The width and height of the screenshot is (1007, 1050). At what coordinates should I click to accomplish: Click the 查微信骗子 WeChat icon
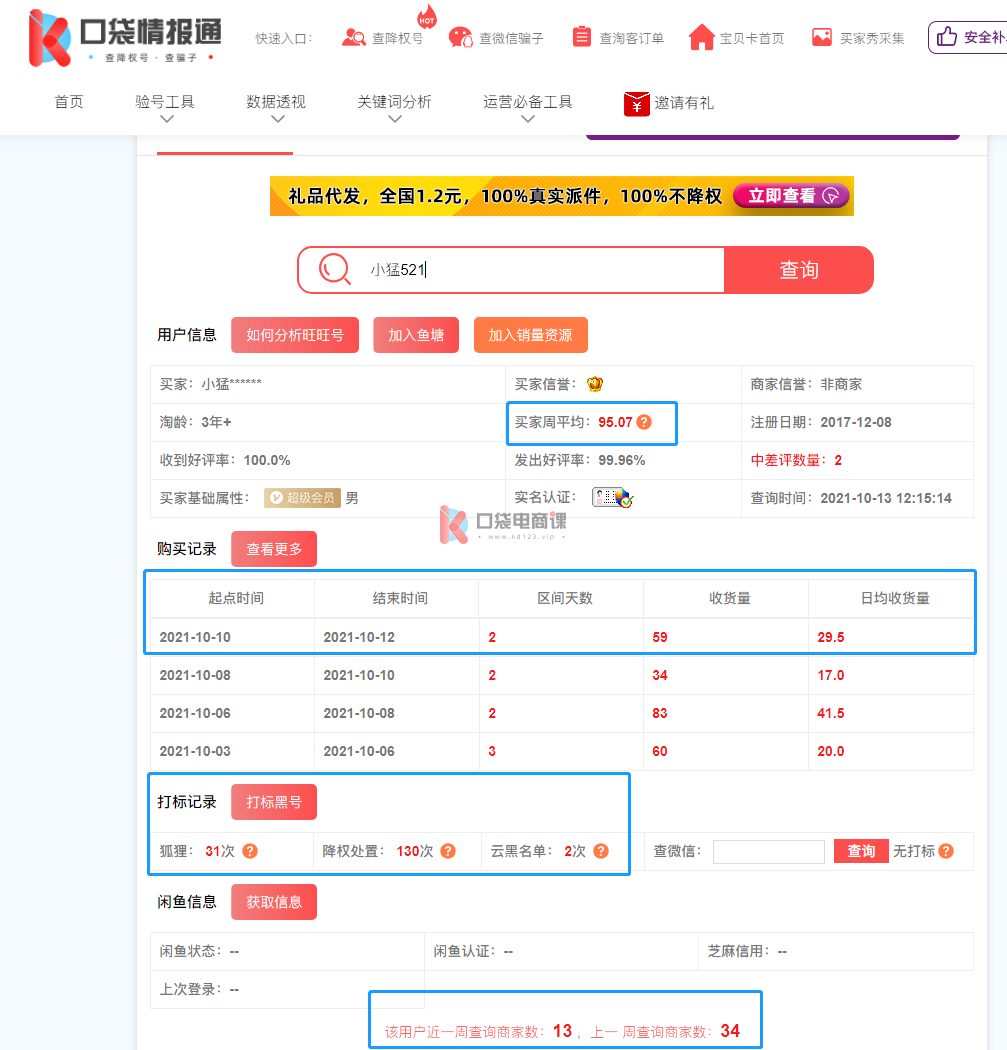pos(460,38)
